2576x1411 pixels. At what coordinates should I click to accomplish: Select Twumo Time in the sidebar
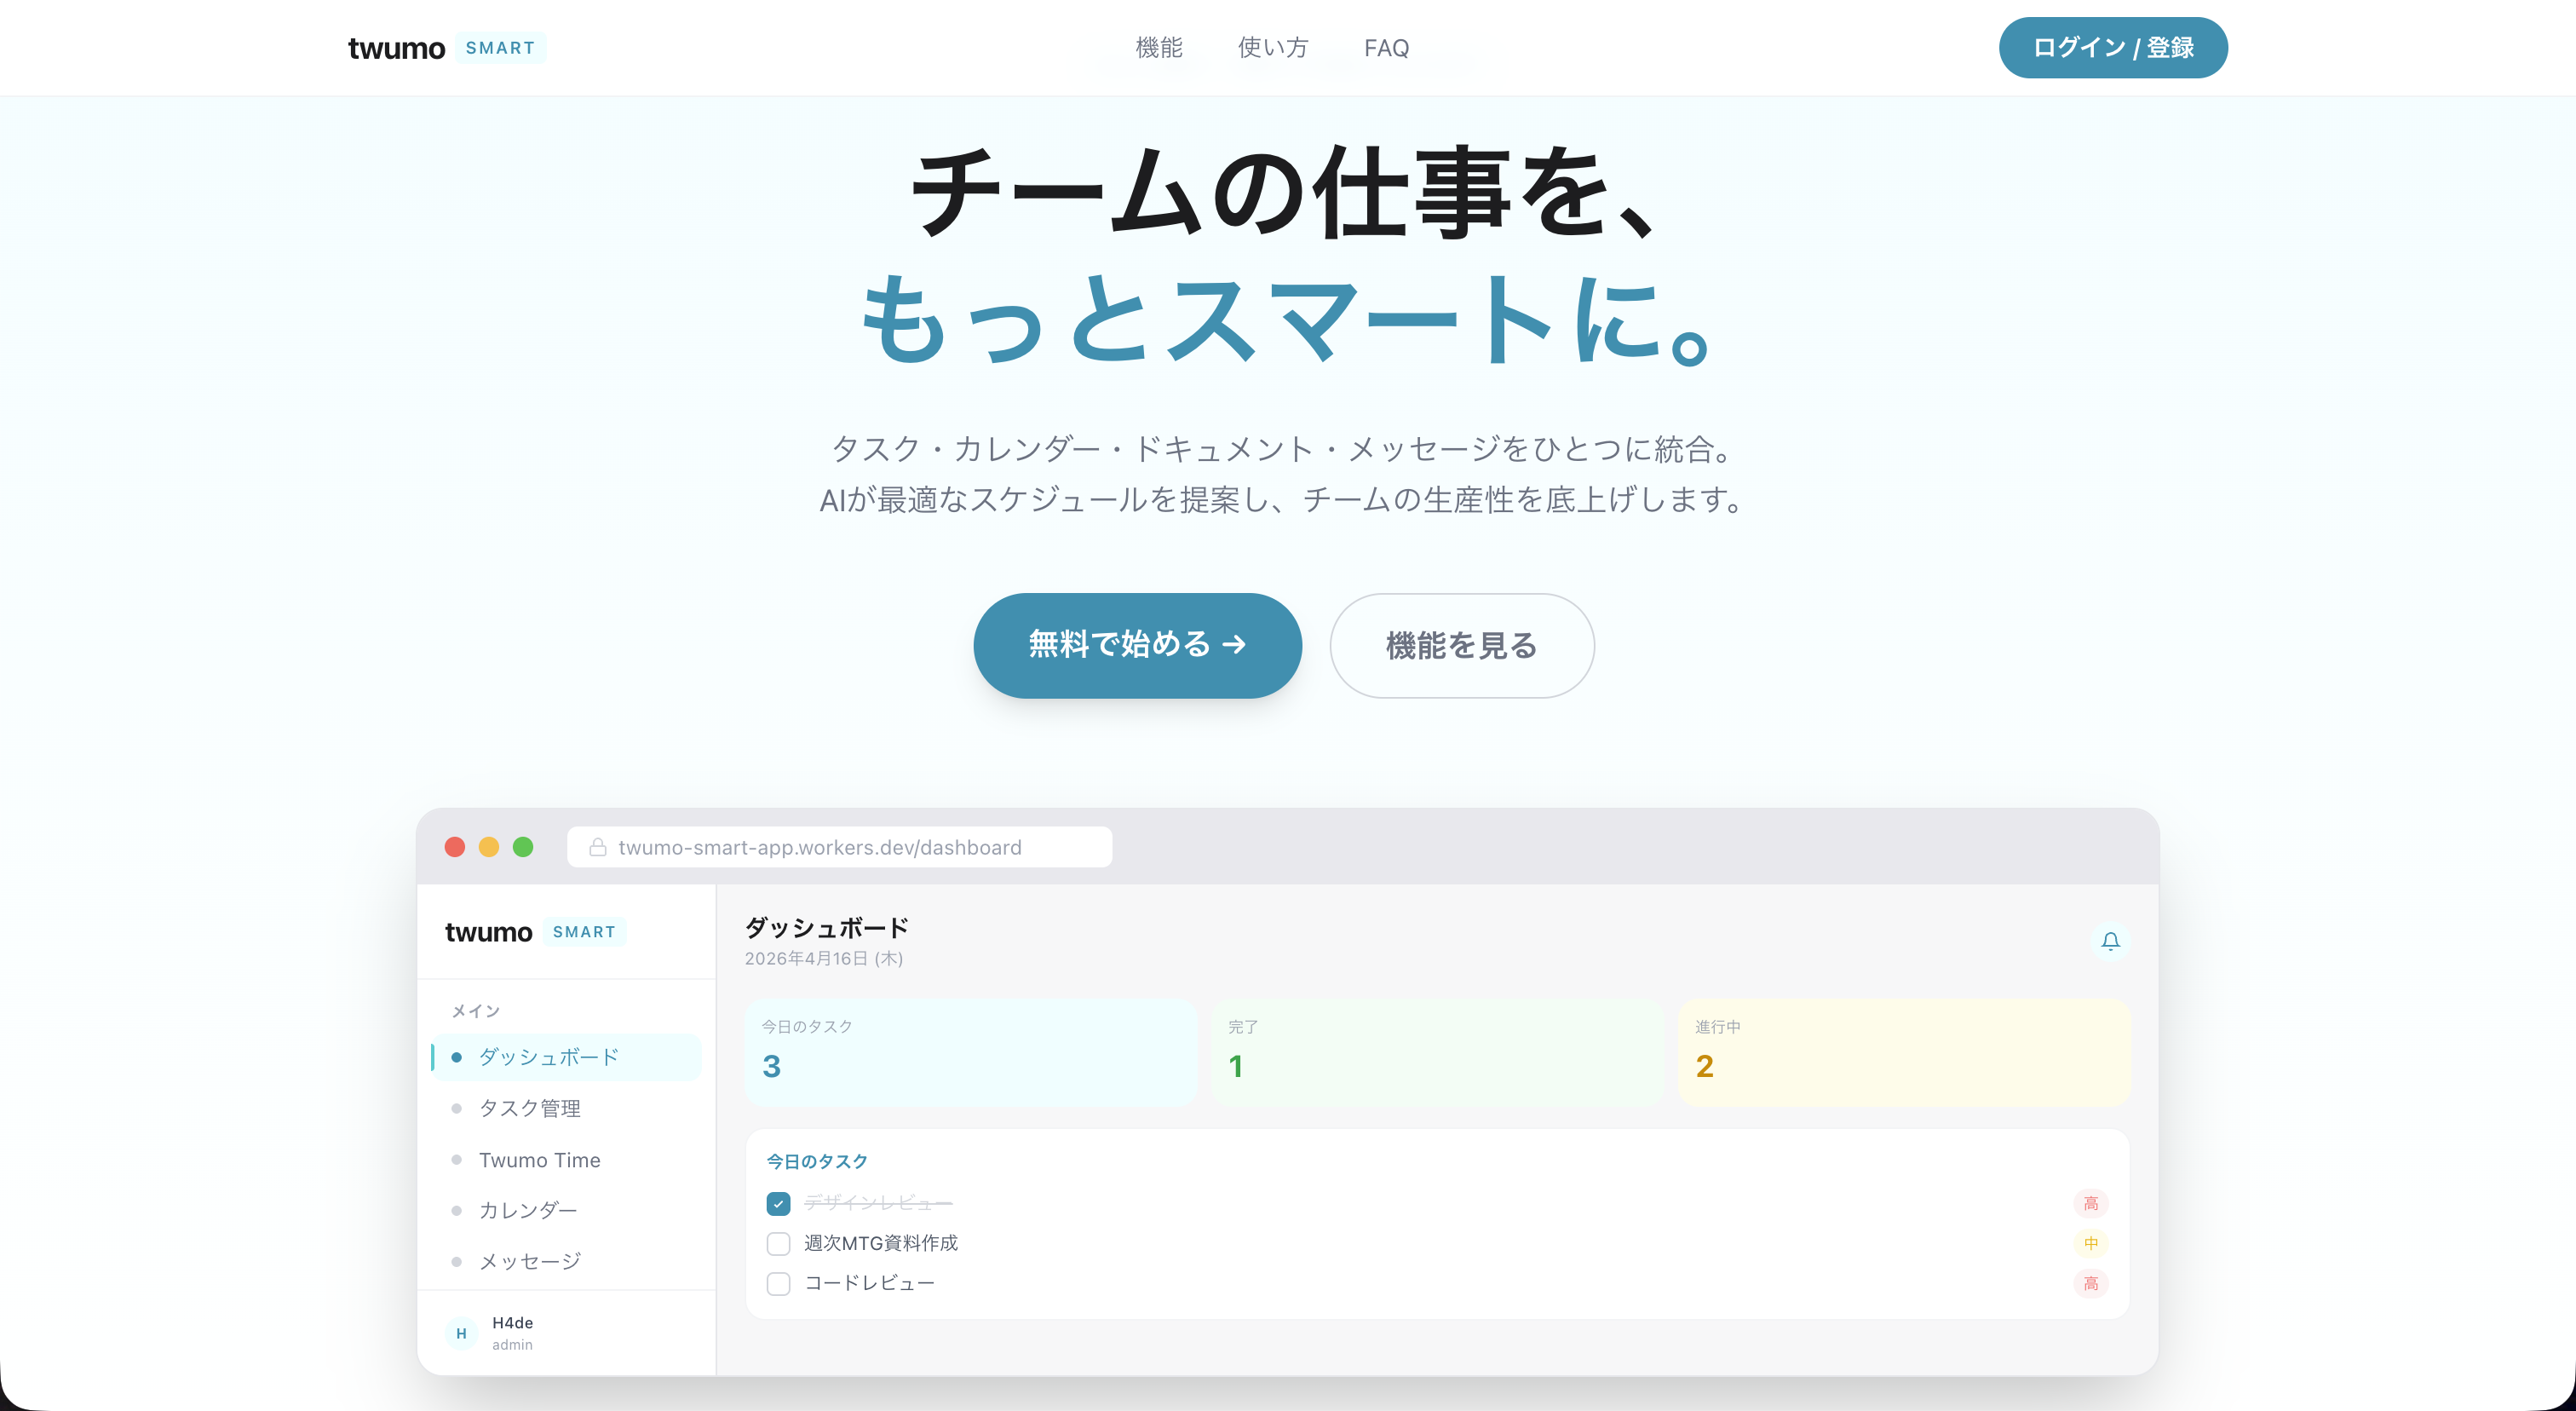[x=539, y=1160]
